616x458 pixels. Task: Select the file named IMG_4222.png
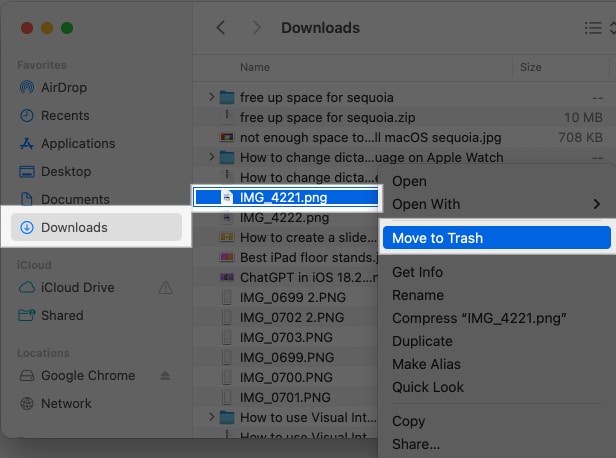coord(284,217)
